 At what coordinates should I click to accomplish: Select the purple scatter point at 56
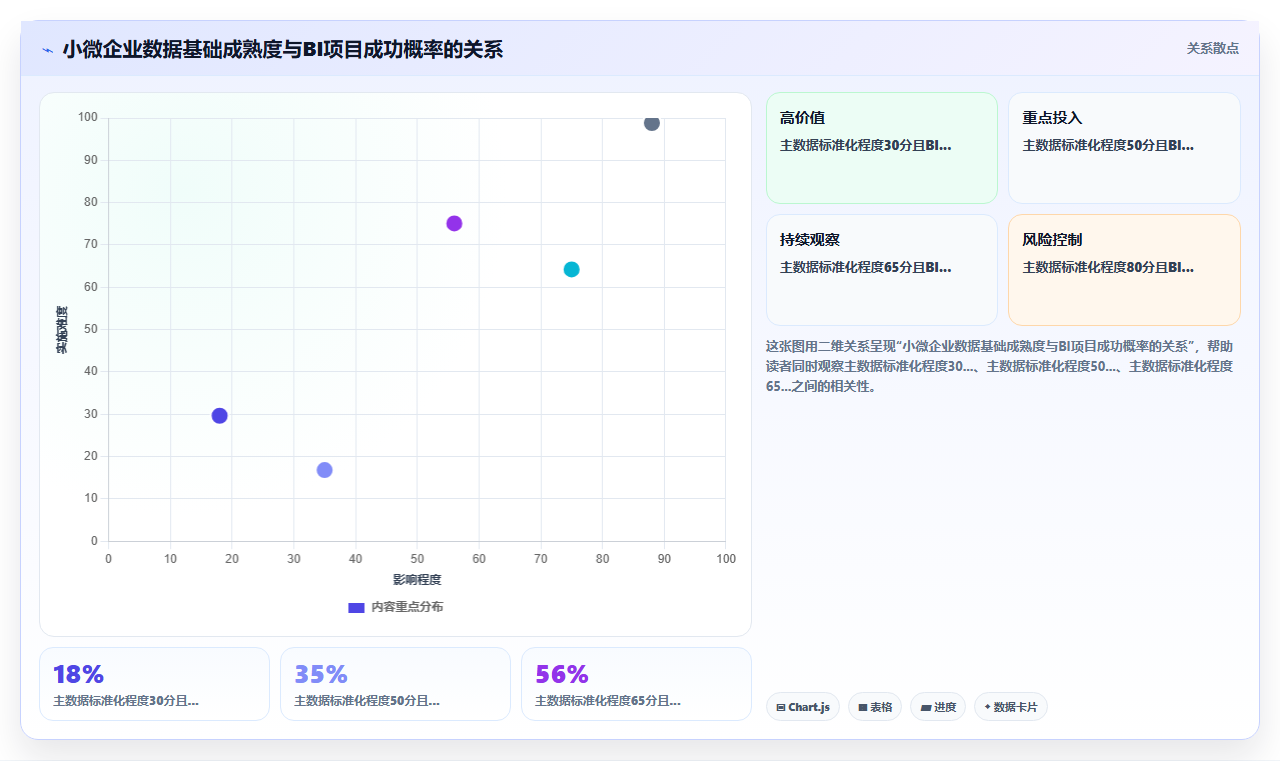[x=454, y=223]
